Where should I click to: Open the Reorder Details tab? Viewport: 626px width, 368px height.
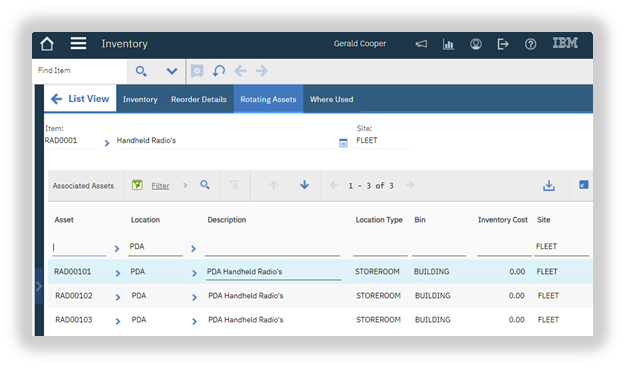pyautogui.click(x=199, y=99)
